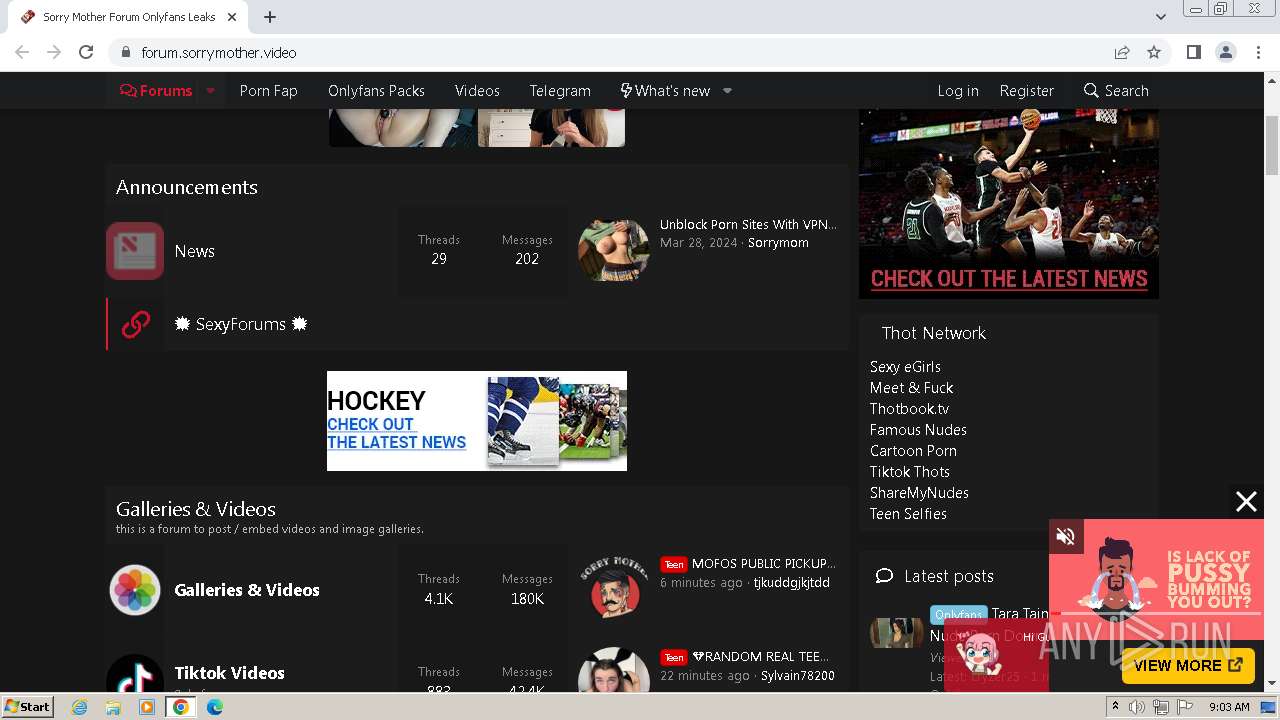Open the network tray icon
1280x720 pixels.
[x=1160, y=707]
